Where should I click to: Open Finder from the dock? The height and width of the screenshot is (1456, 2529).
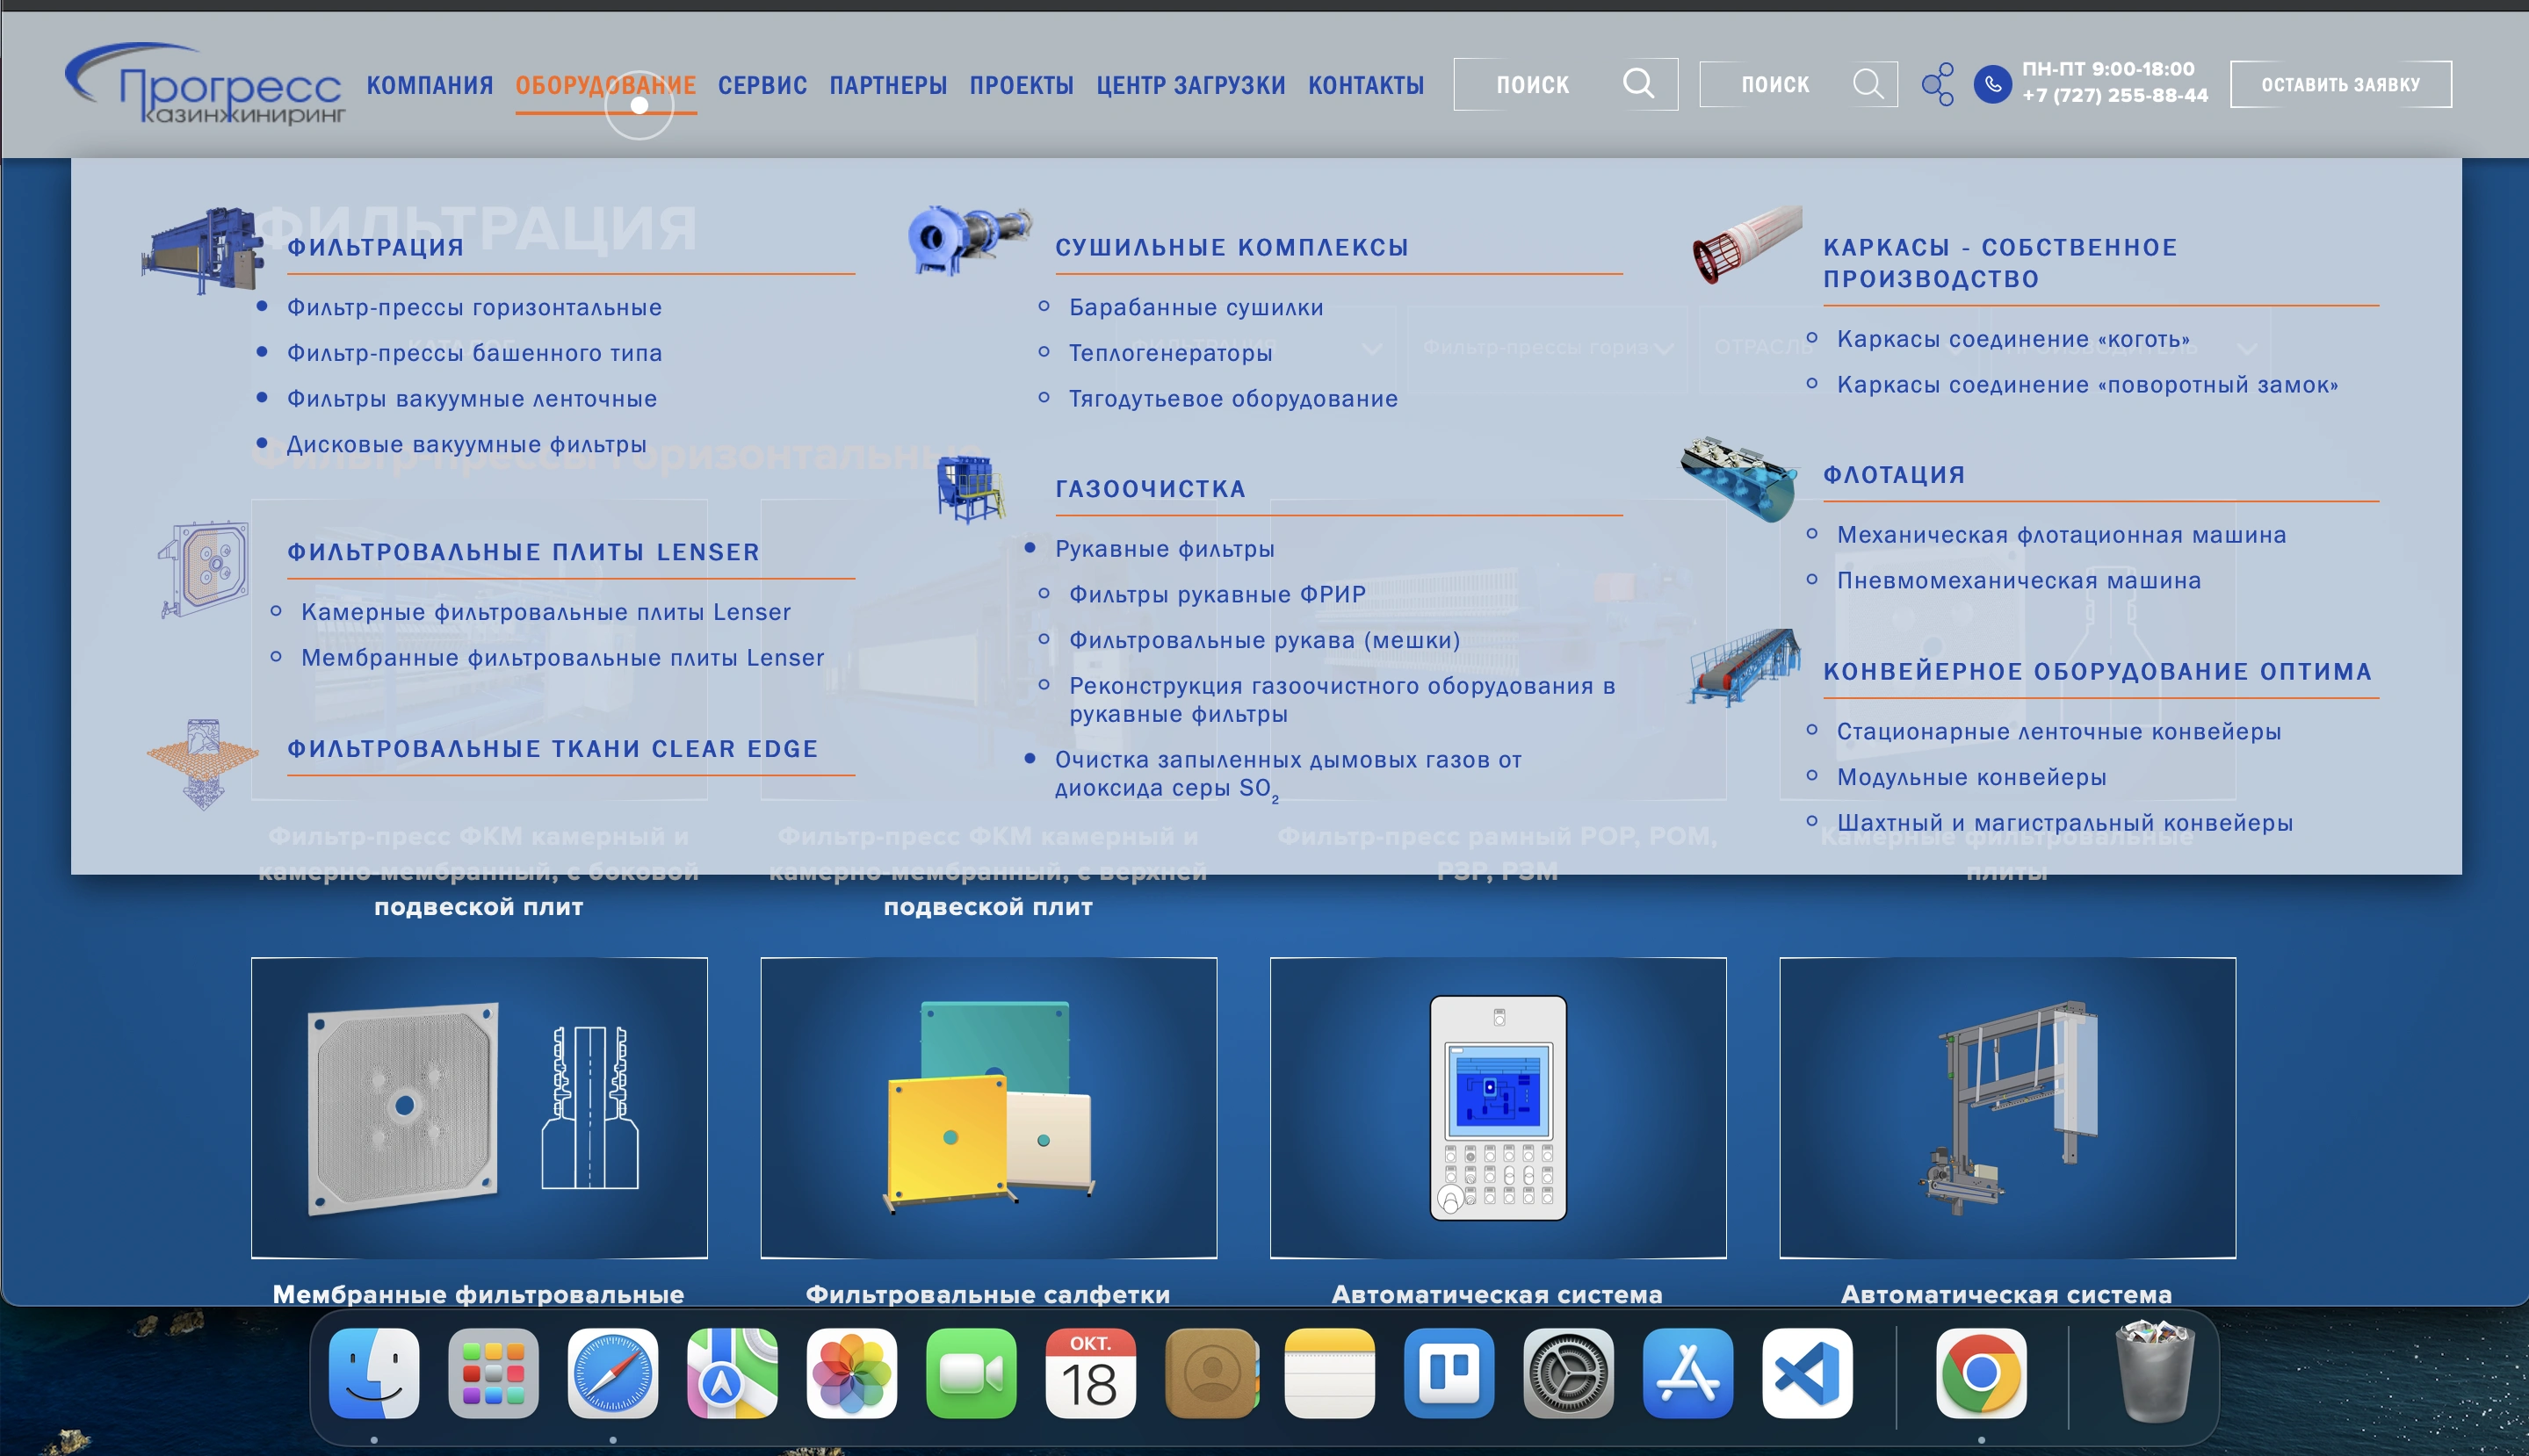tap(374, 1373)
